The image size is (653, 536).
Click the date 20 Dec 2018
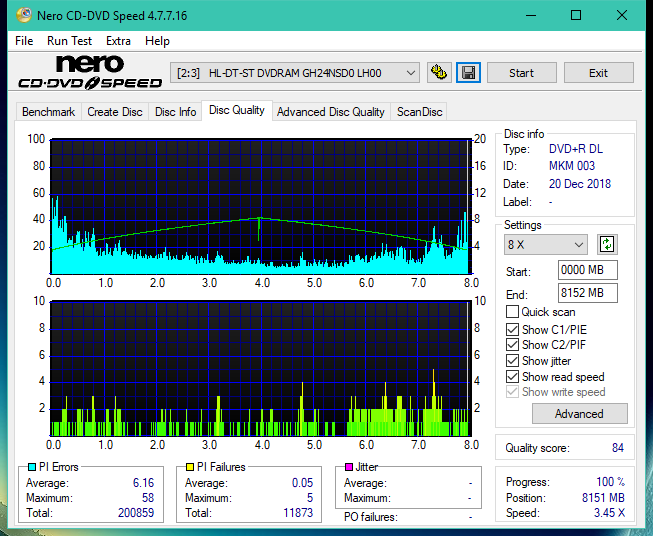click(580, 184)
